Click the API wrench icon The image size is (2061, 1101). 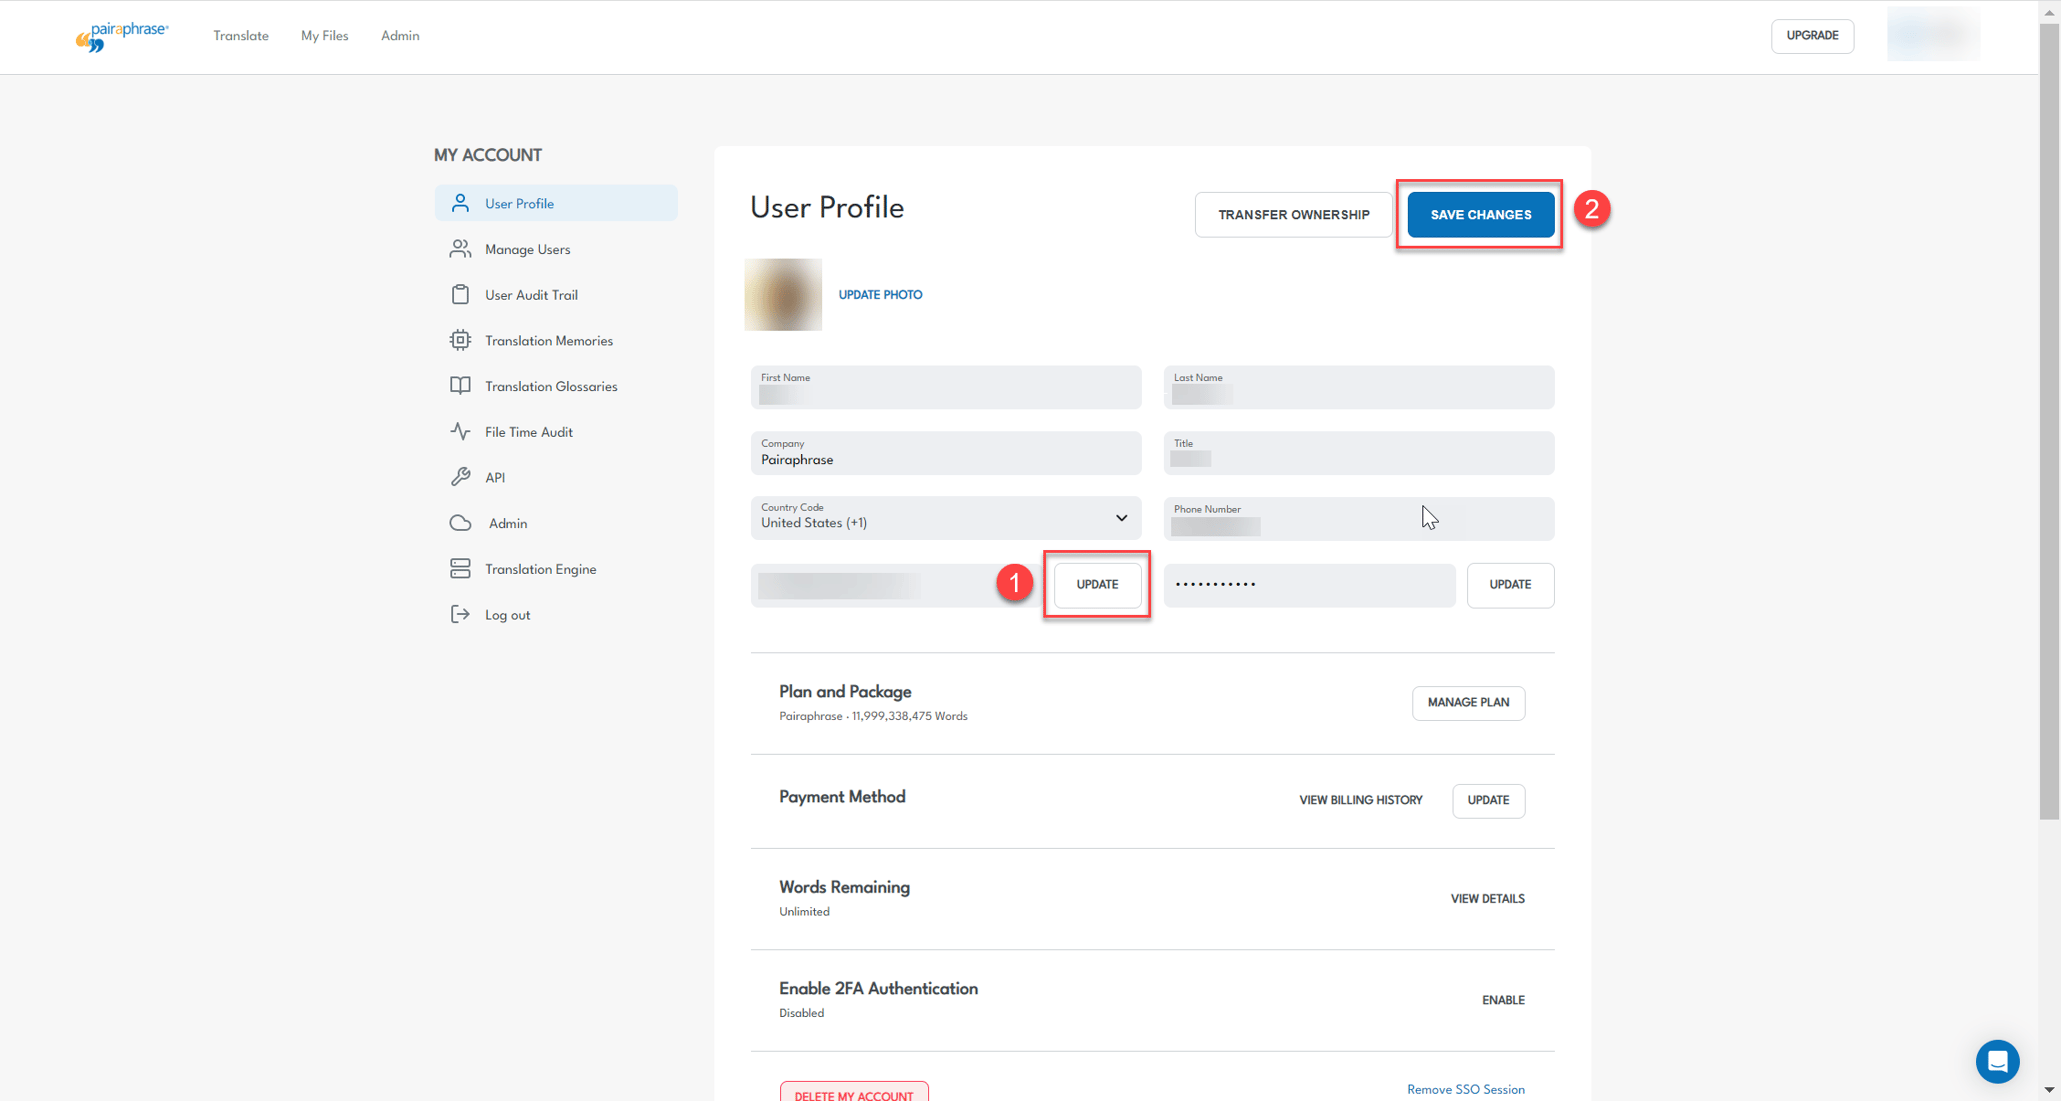click(460, 477)
